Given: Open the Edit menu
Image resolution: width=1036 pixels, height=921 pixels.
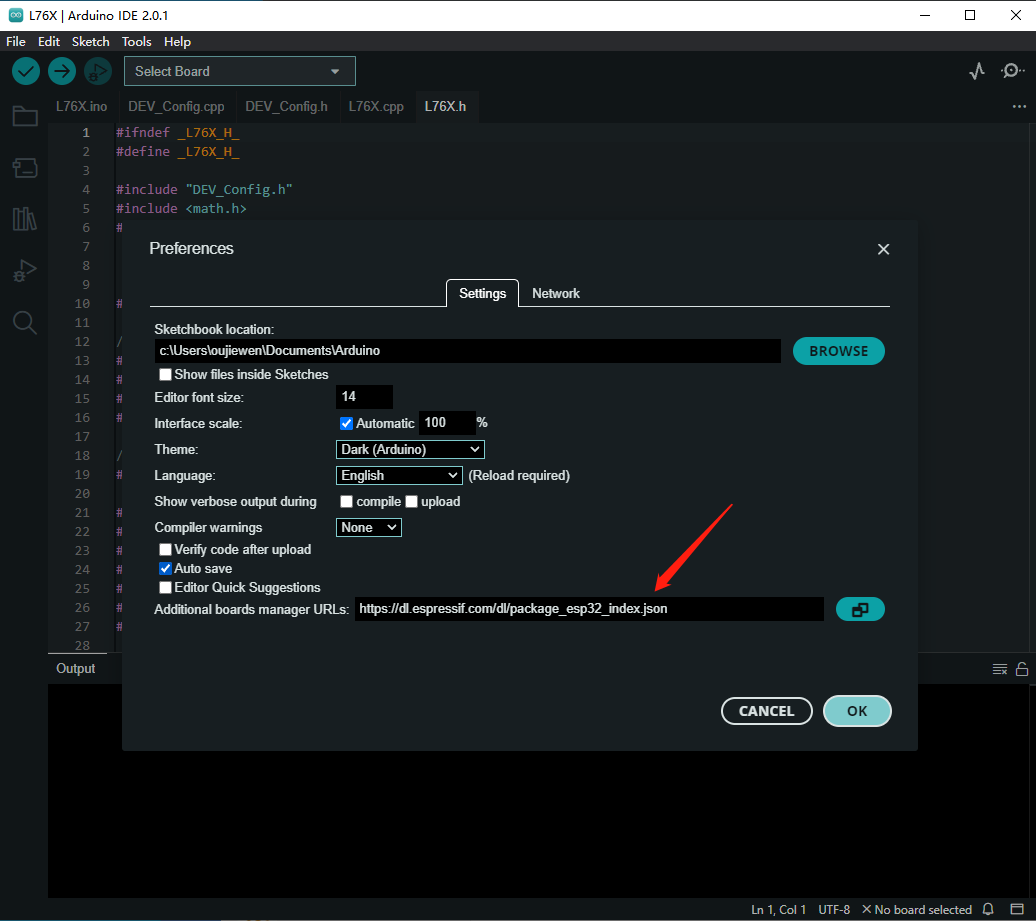Looking at the screenshot, I should click(49, 42).
